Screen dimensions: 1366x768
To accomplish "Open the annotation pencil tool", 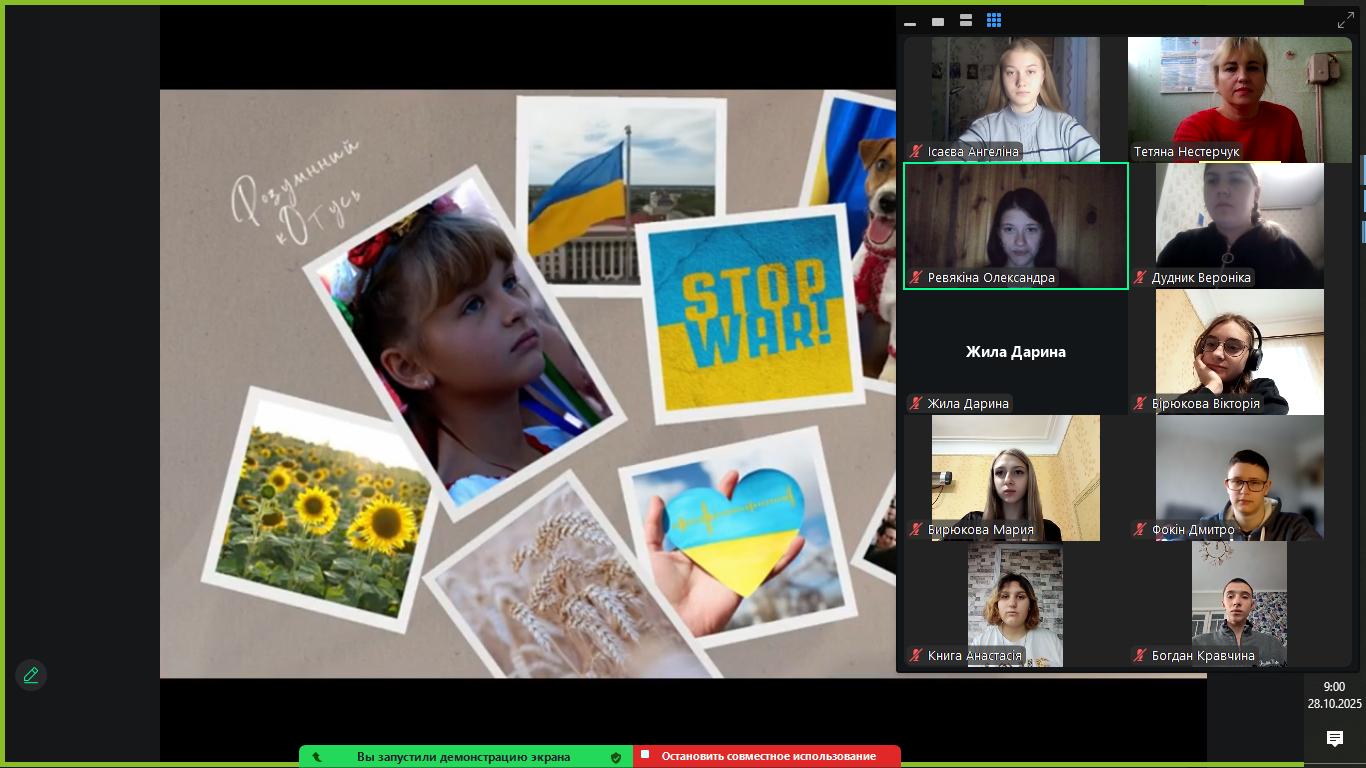I will pos(31,676).
